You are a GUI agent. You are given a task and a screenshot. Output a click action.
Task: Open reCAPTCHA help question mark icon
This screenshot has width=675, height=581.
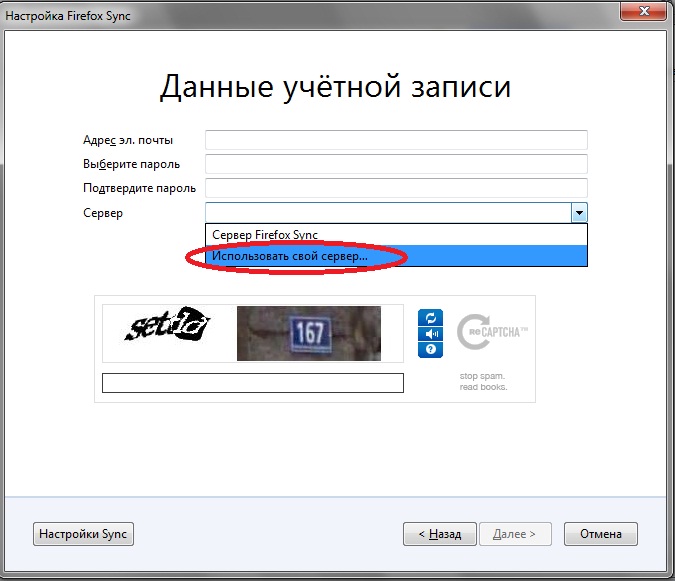[429, 349]
